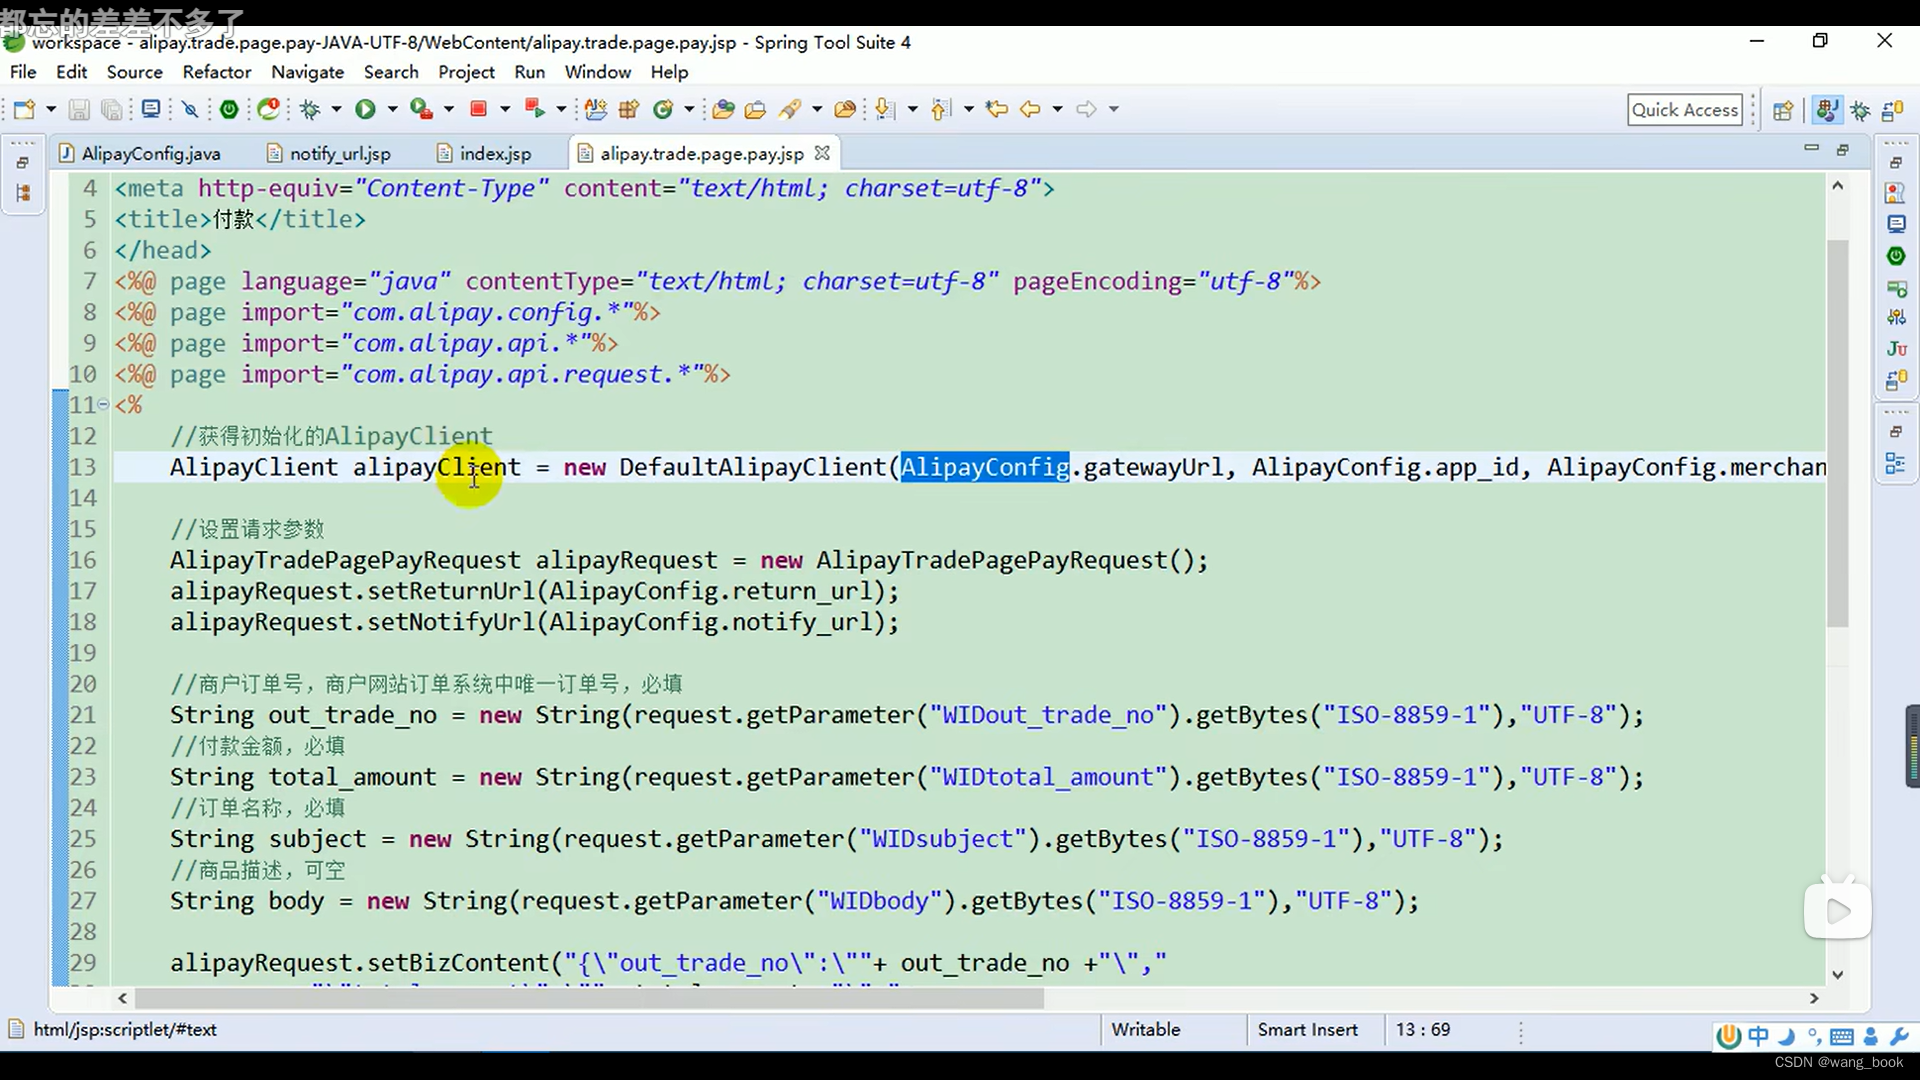Open the Console view from right trim
Viewport: 1920px width, 1080px height.
pyautogui.click(x=1896, y=224)
